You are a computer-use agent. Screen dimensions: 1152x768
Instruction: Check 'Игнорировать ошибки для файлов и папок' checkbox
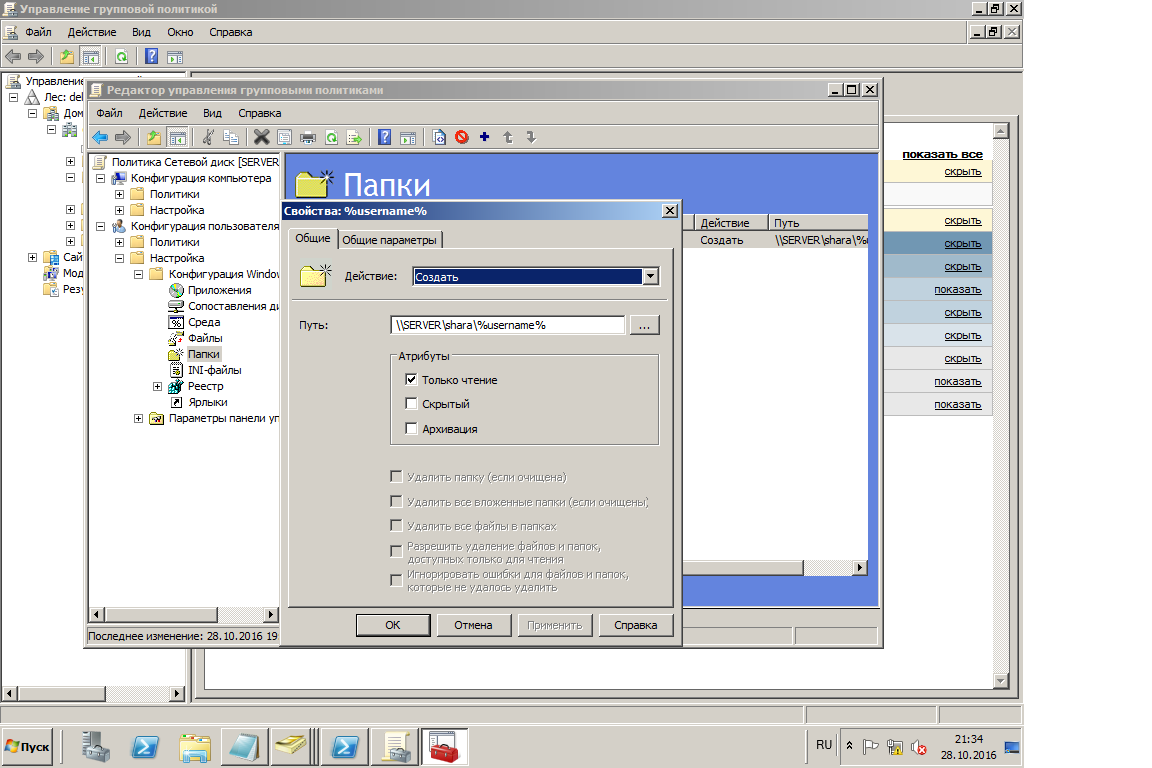coord(396,580)
